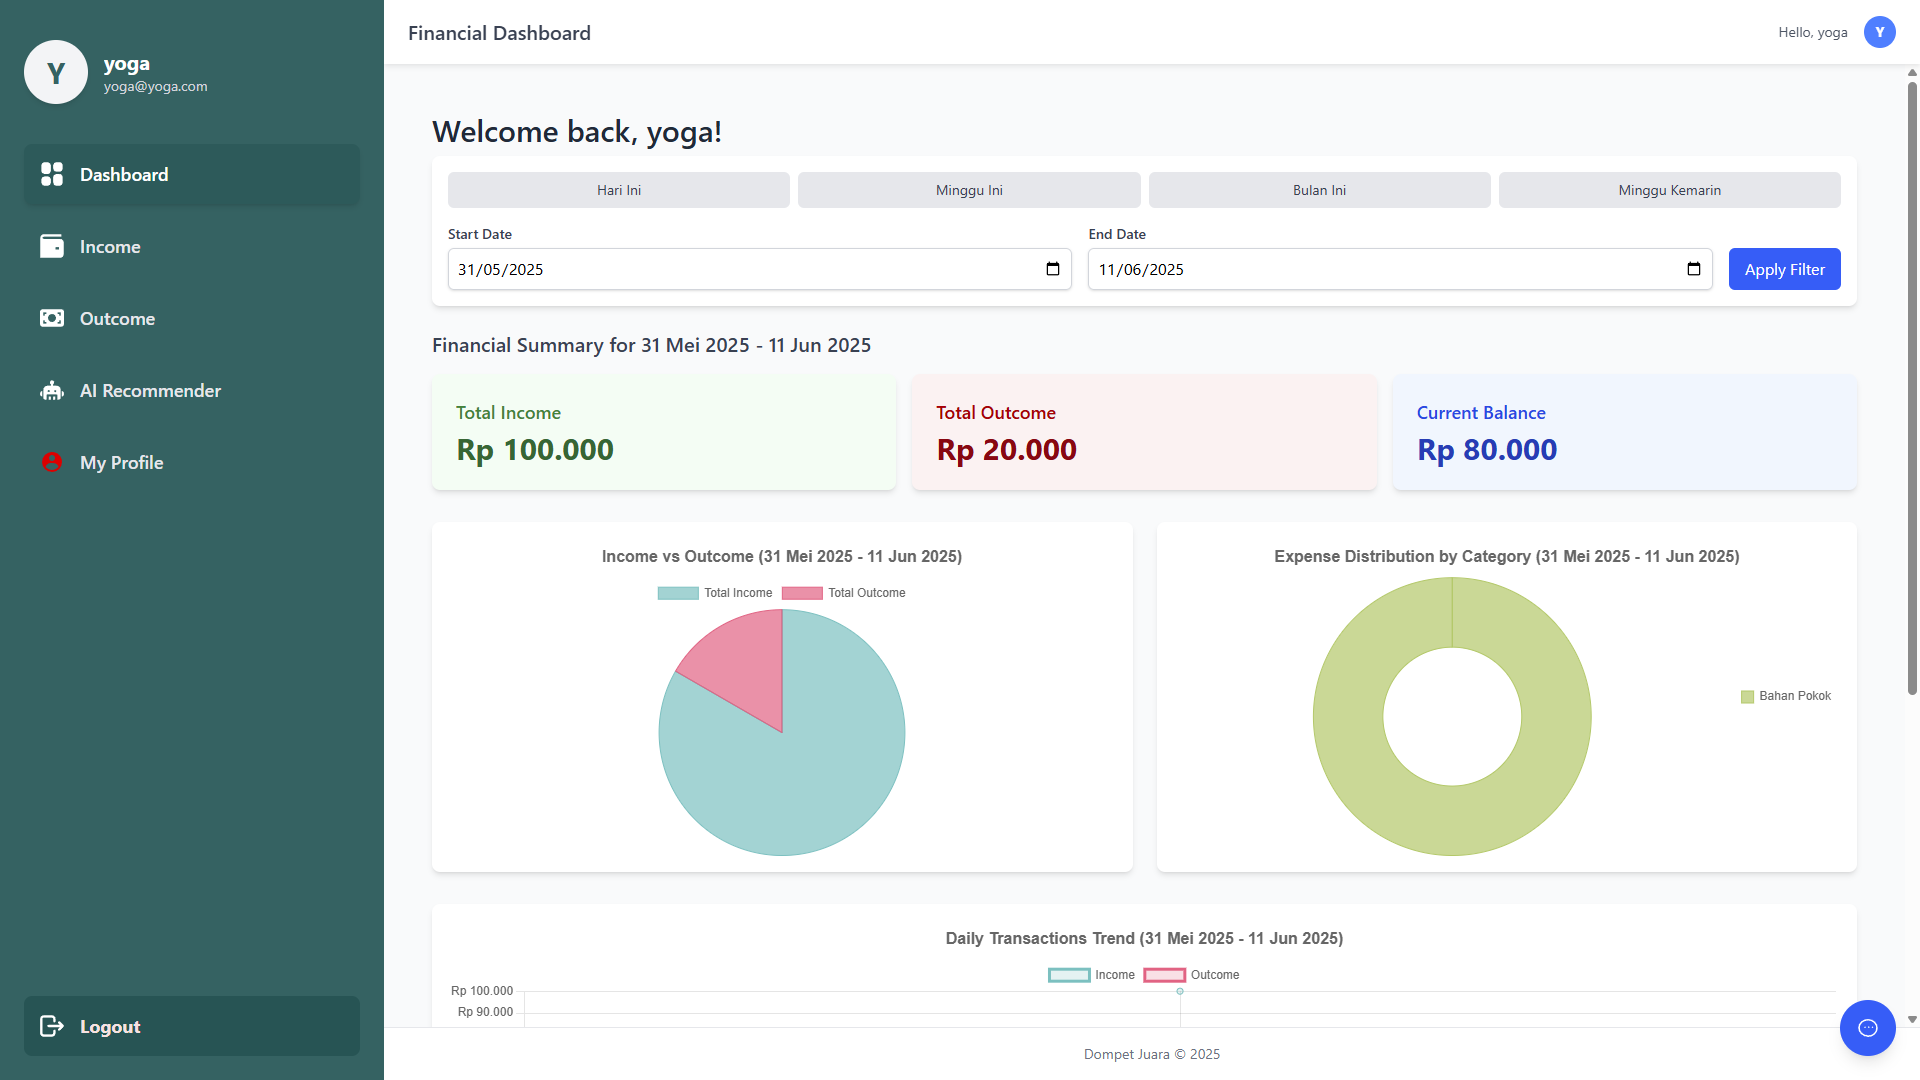This screenshot has width=1920, height=1080.
Task: Click the My Profile red user icon
Action: click(52, 463)
